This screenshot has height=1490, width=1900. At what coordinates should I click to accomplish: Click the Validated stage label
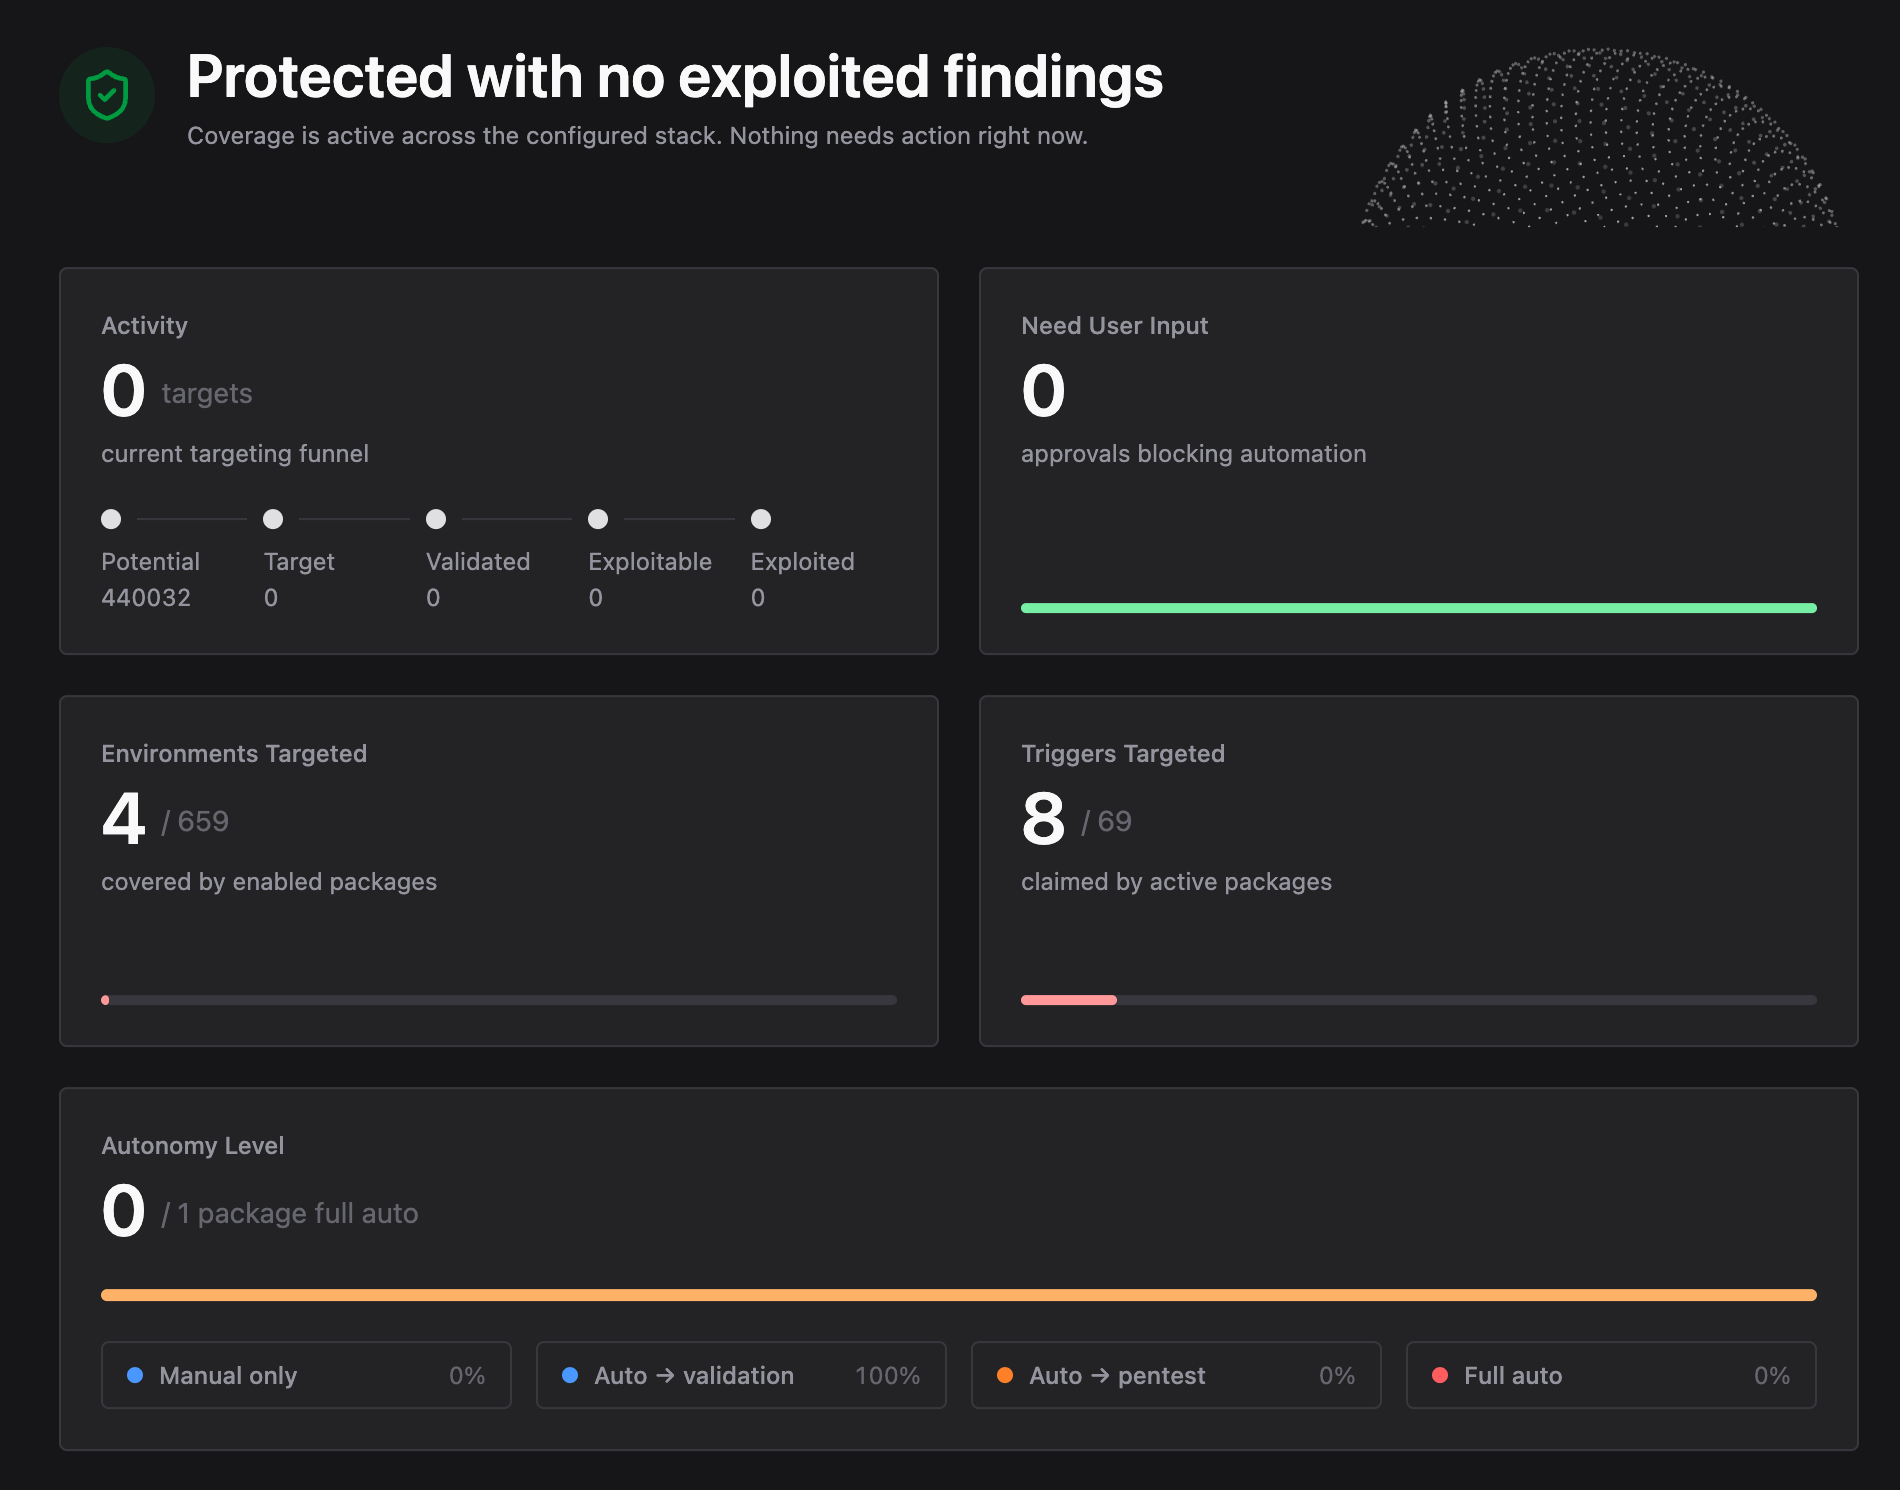pos(478,562)
